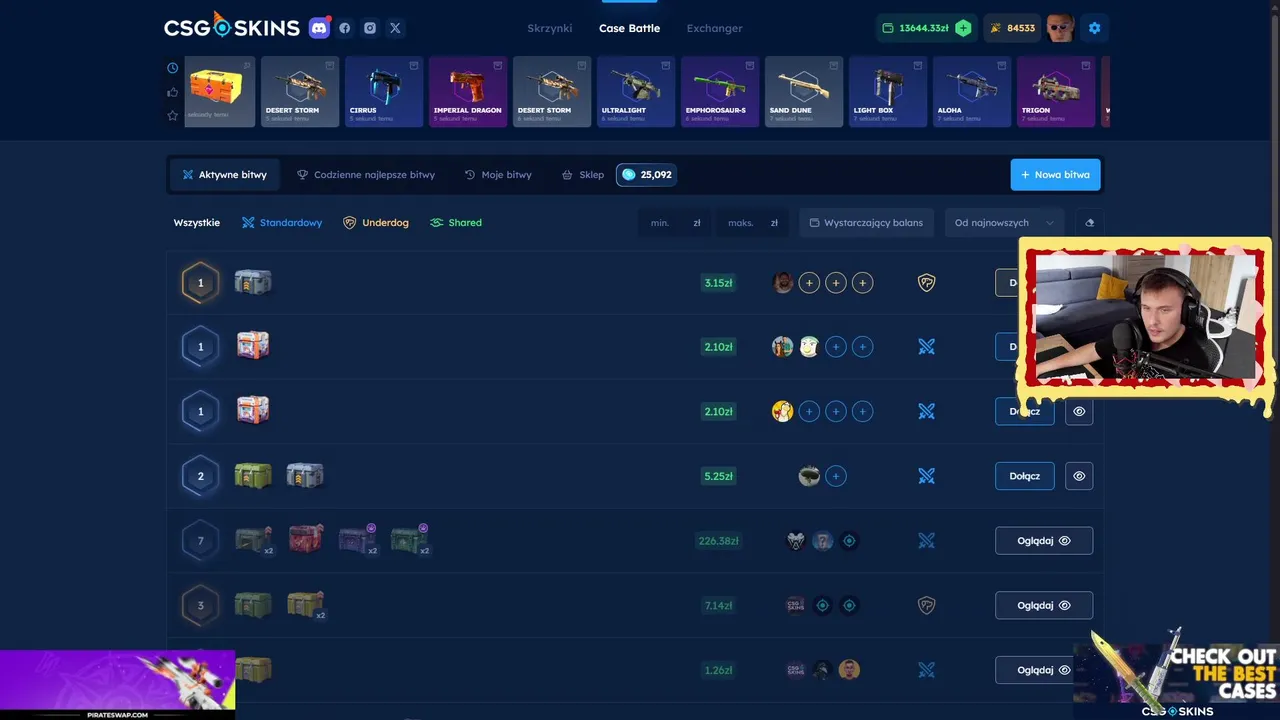Open the CIRRUS drop card
The image size is (1280, 720).
(x=384, y=91)
